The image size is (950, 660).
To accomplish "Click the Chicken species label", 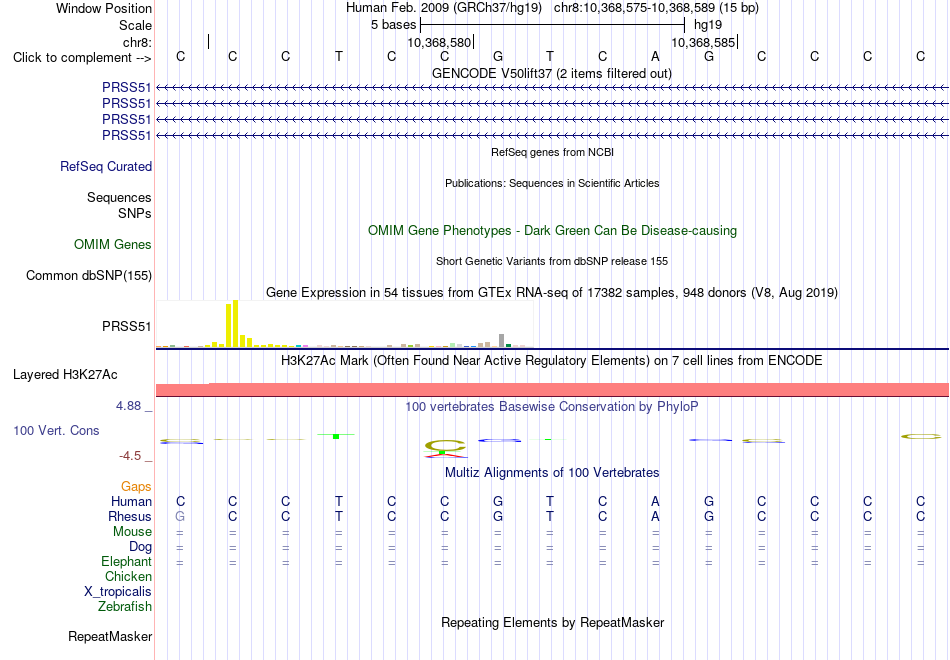I will pos(128,576).
